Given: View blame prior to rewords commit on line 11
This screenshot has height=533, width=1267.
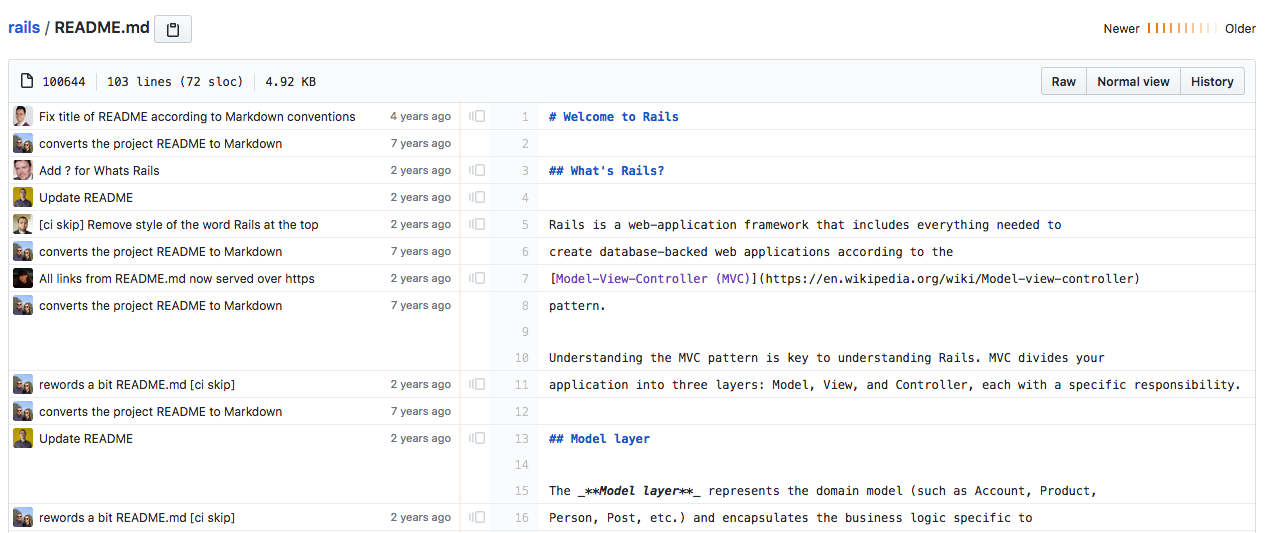Looking at the screenshot, I should [477, 384].
